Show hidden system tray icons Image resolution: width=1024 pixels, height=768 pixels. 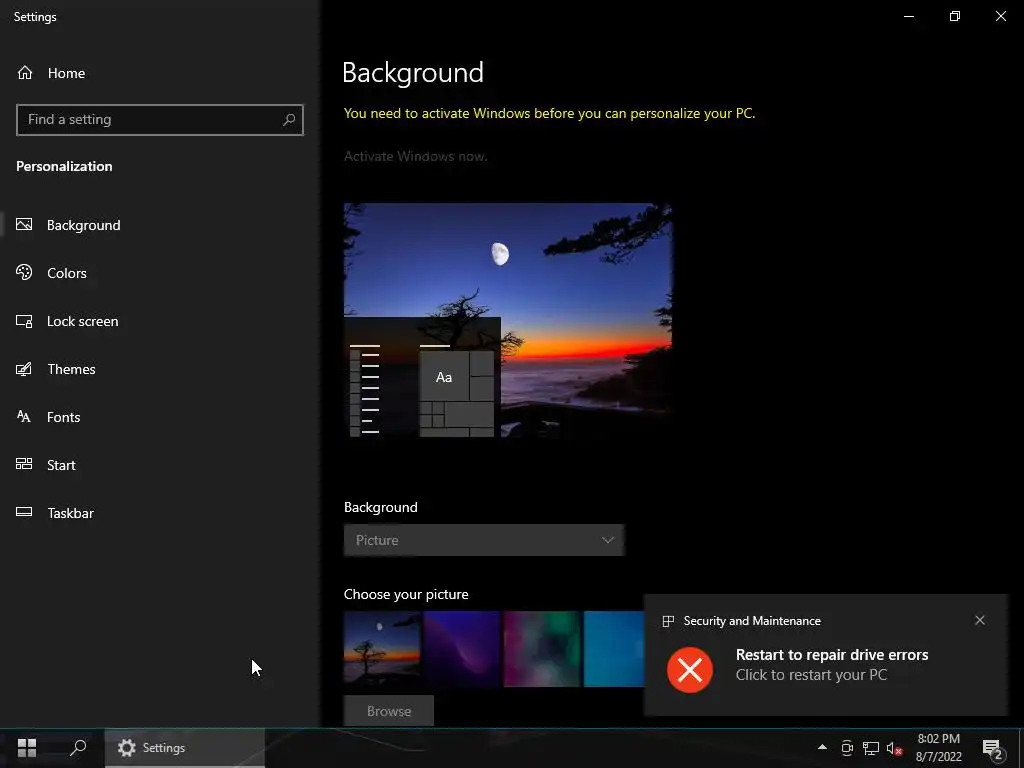point(822,748)
